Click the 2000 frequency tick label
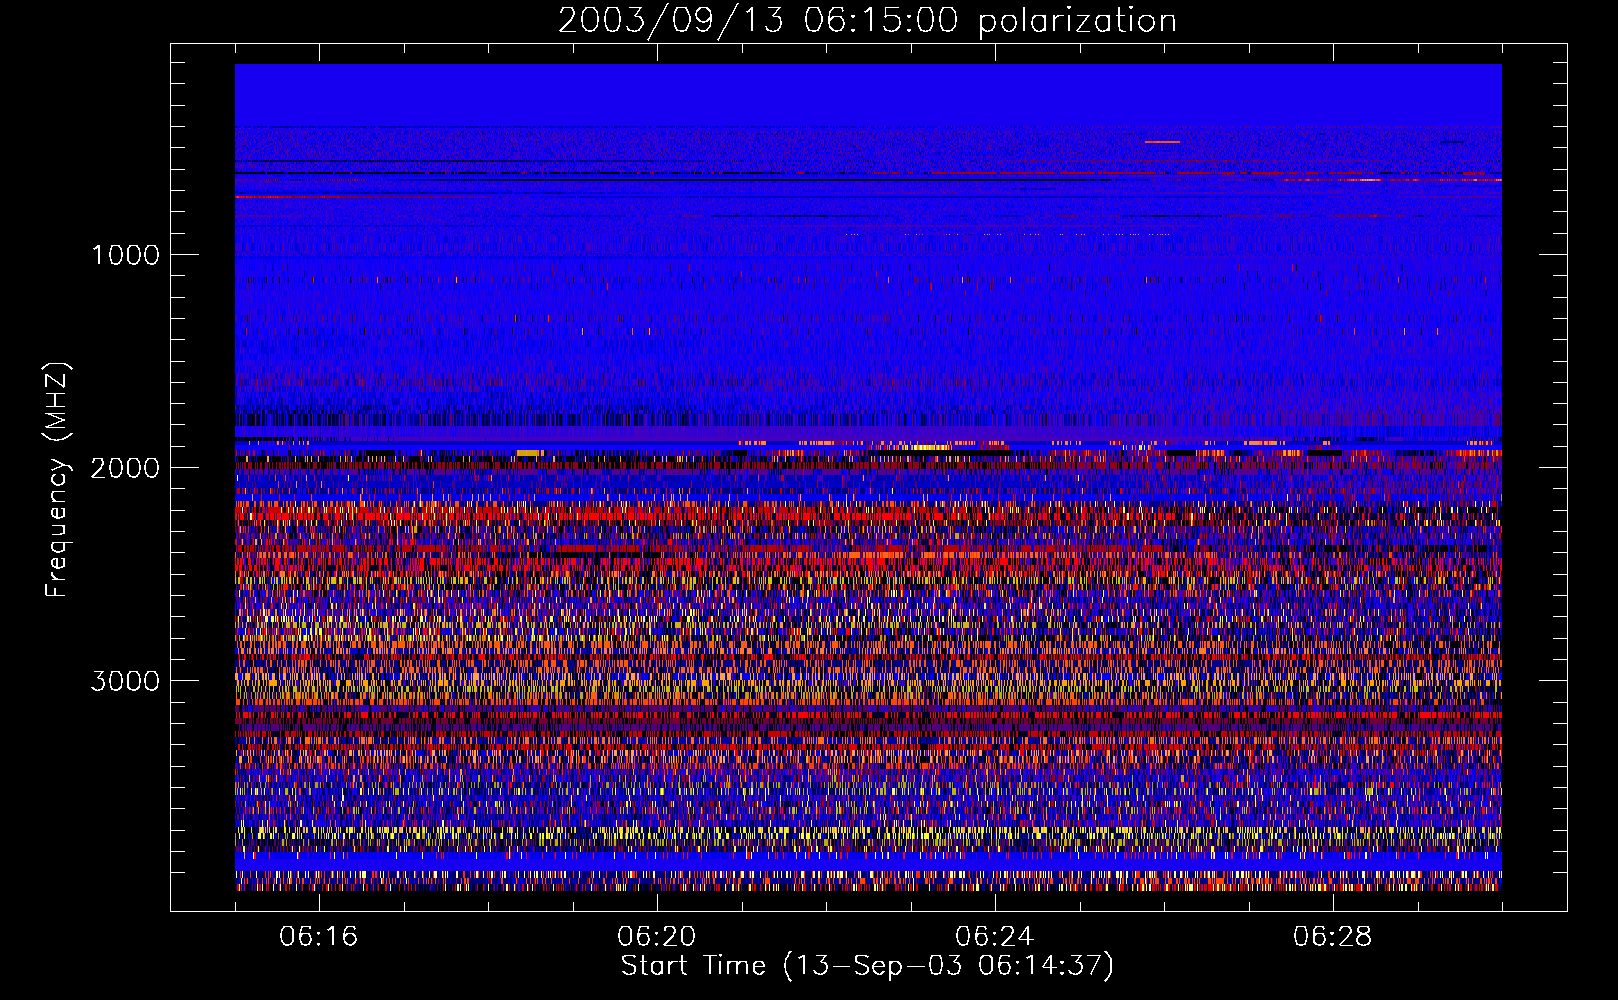This screenshot has height=1000, width=1618. point(125,468)
